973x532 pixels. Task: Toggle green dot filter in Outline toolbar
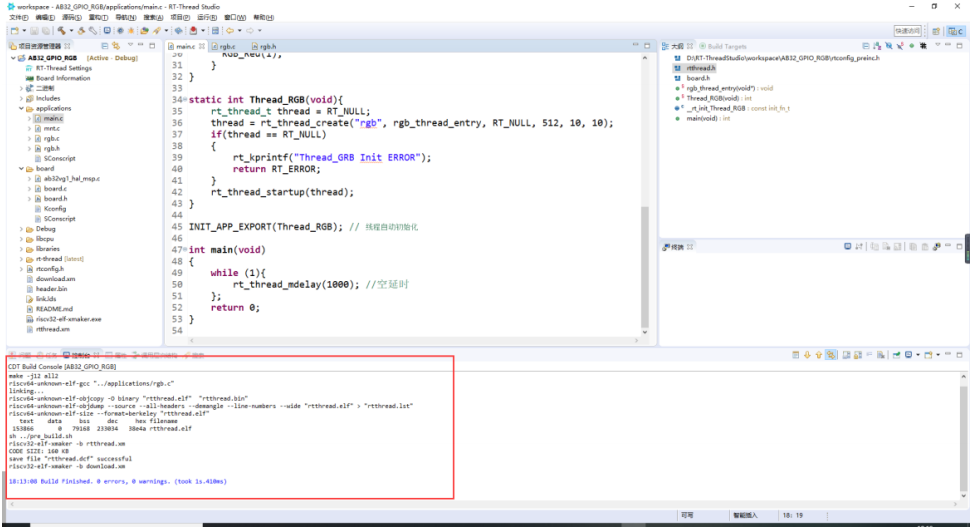pyautogui.click(x=912, y=46)
